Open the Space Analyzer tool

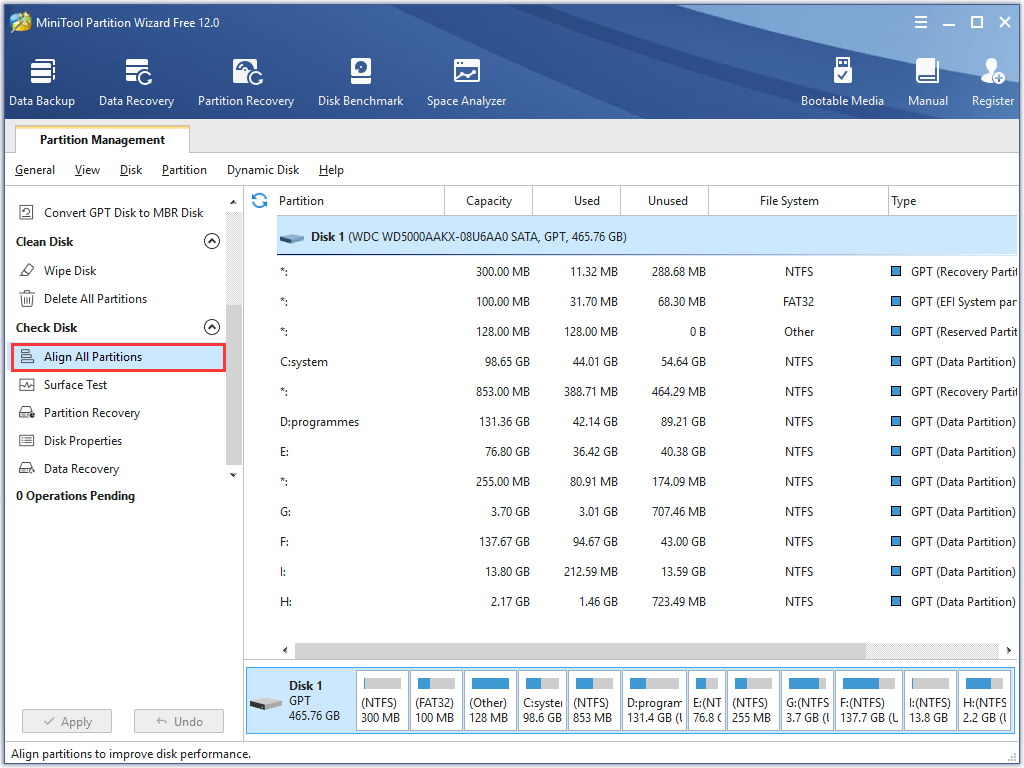tap(466, 82)
